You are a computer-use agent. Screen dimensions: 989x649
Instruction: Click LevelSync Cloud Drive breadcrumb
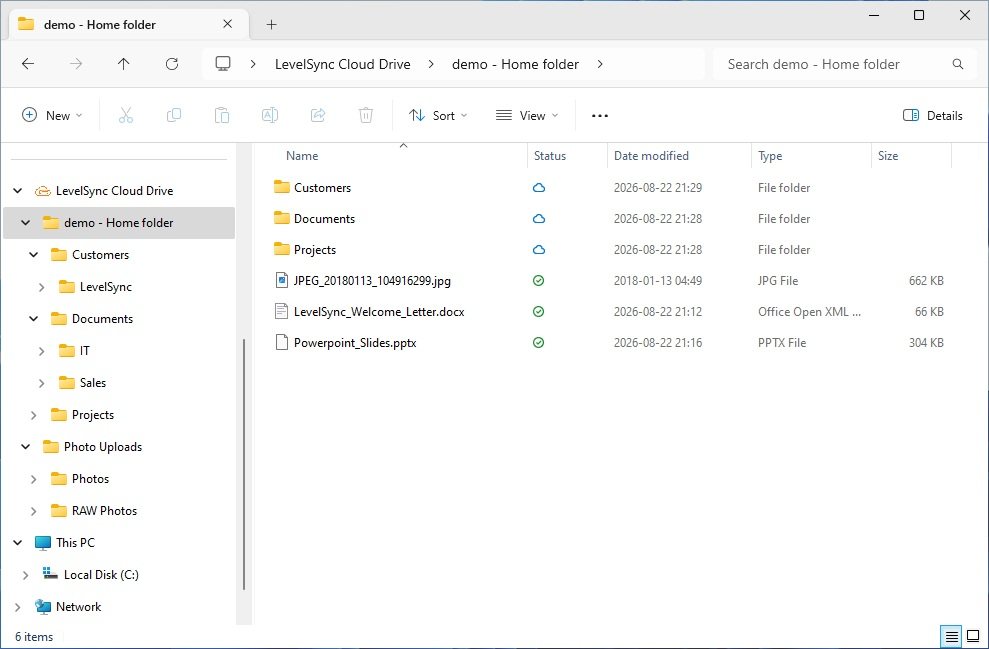pos(342,64)
